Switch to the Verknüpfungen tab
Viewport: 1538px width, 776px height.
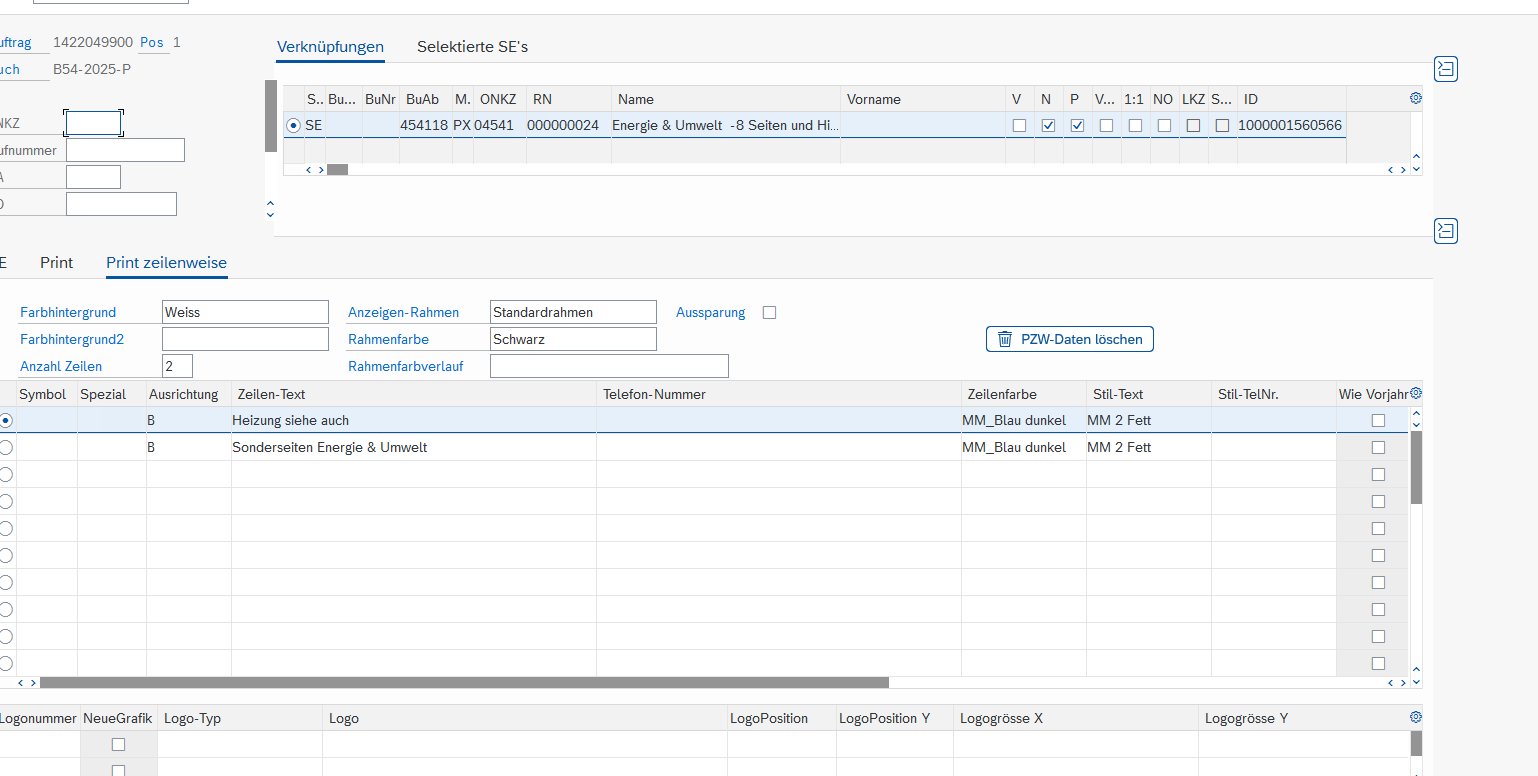[330, 46]
